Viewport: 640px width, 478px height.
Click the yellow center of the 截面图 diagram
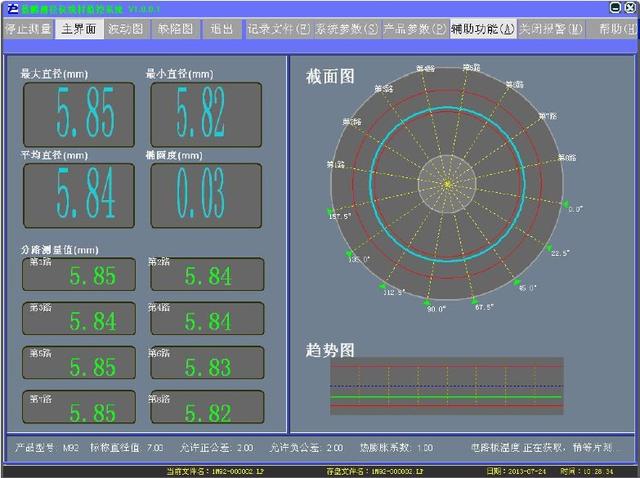pos(447,183)
